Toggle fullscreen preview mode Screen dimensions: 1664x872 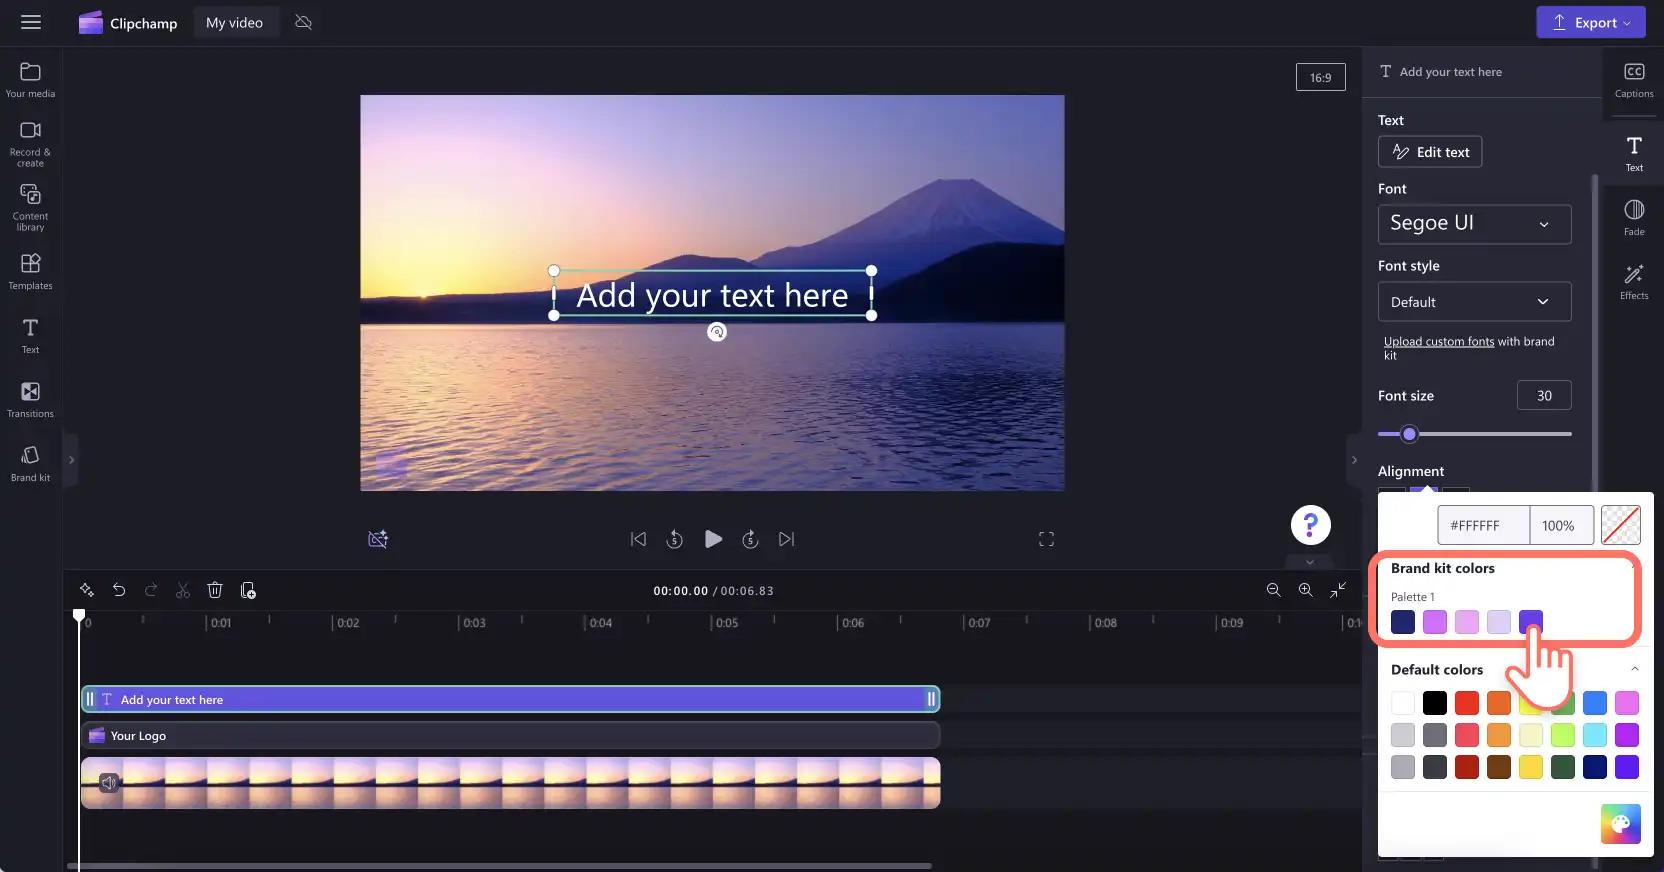coord(1046,539)
